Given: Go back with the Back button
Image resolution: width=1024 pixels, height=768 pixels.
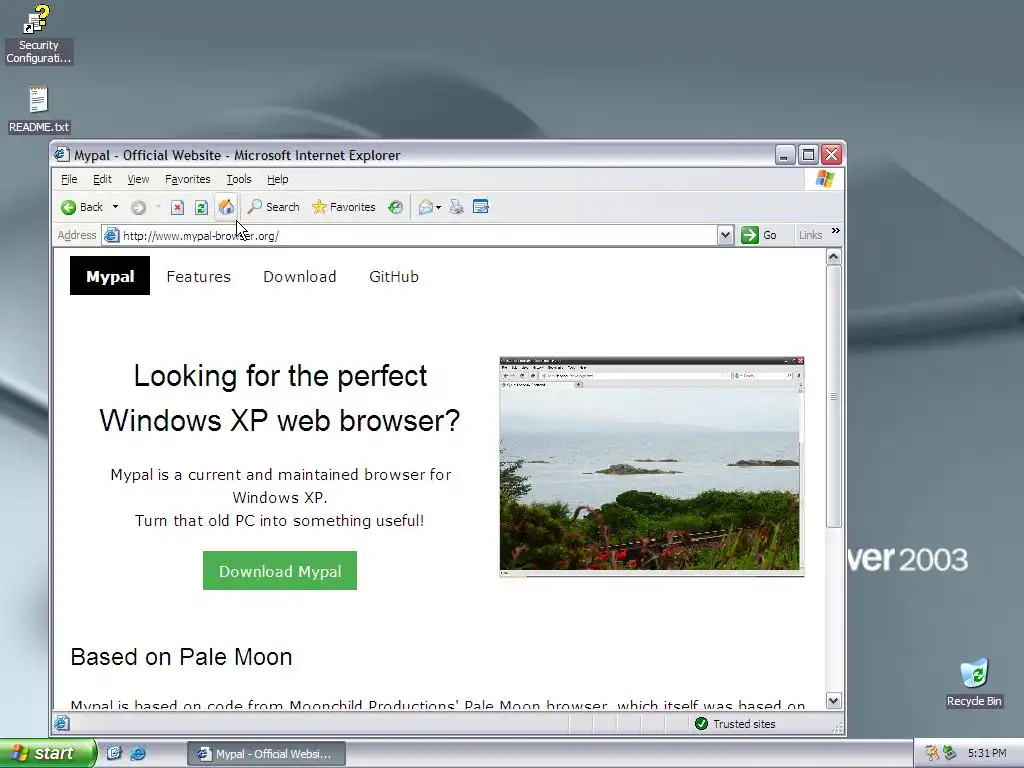Looking at the screenshot, I should coord(82,207).
